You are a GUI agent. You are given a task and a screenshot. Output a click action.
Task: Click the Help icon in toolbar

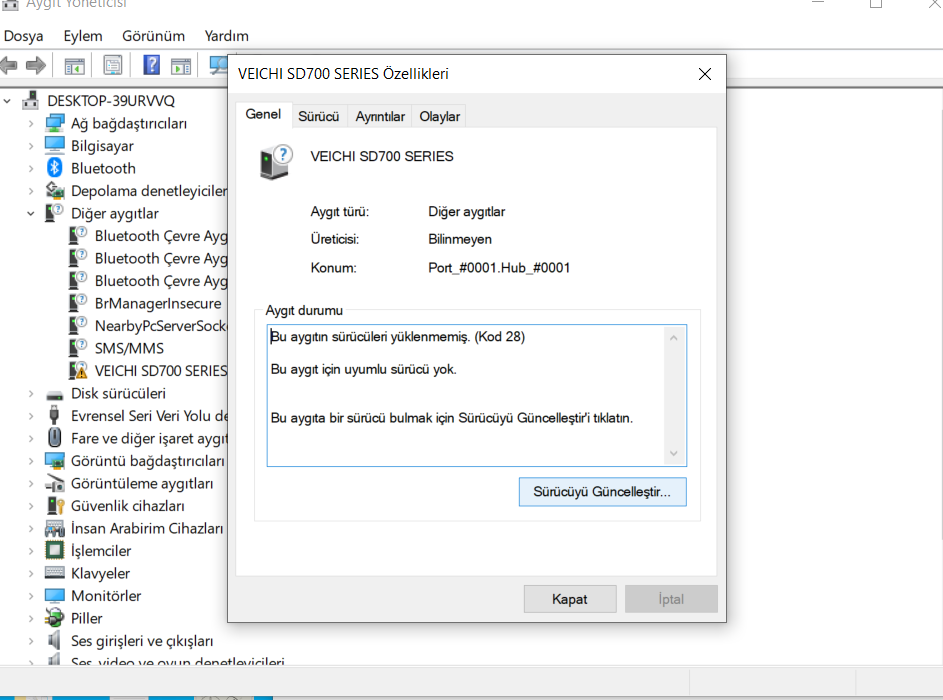coord(151,66)
